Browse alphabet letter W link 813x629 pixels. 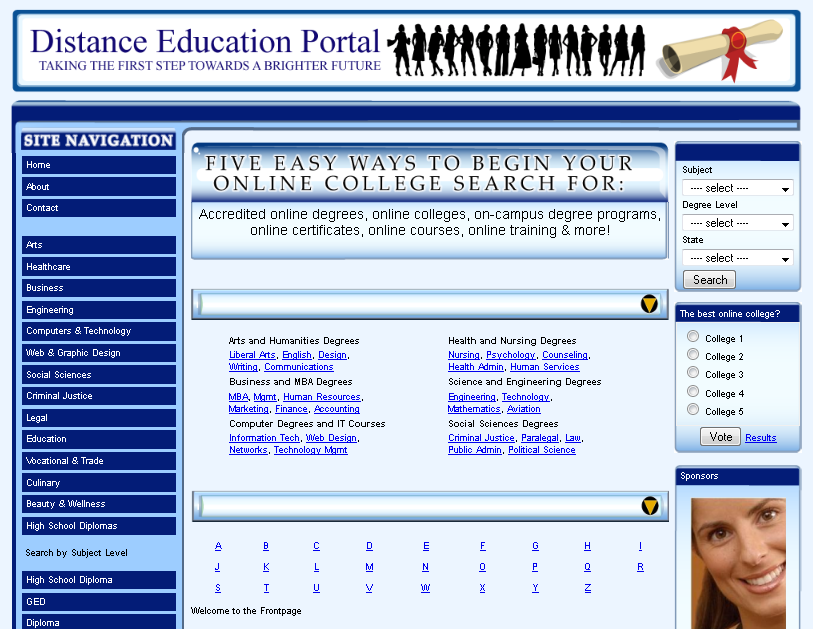pos(425,588)
